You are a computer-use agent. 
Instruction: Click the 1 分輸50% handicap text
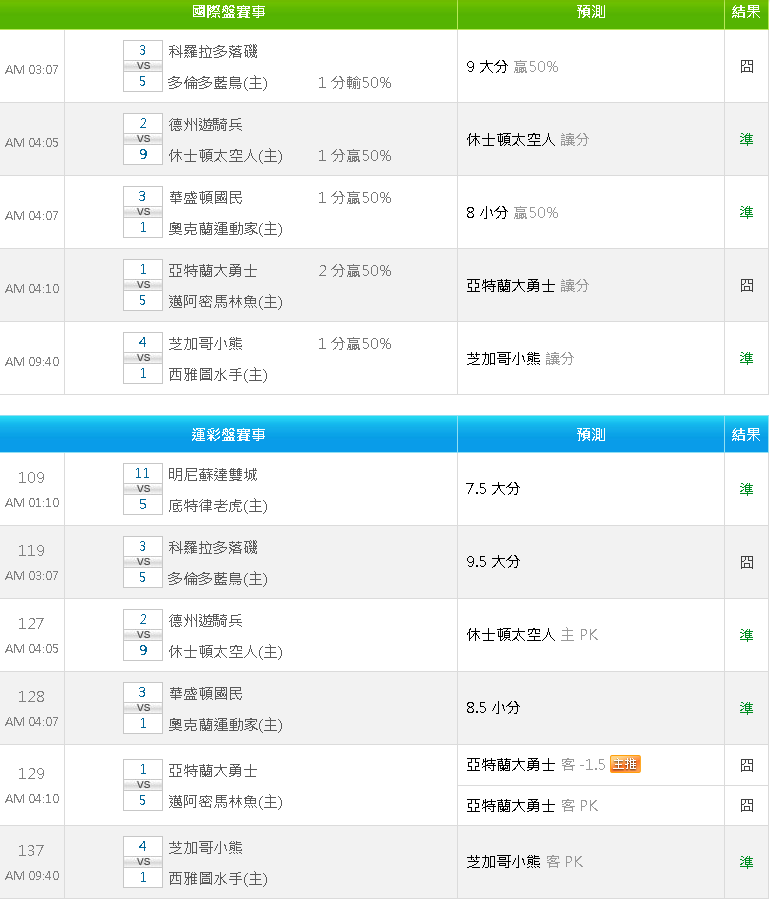pyautogui.click(x=355, y=83)
